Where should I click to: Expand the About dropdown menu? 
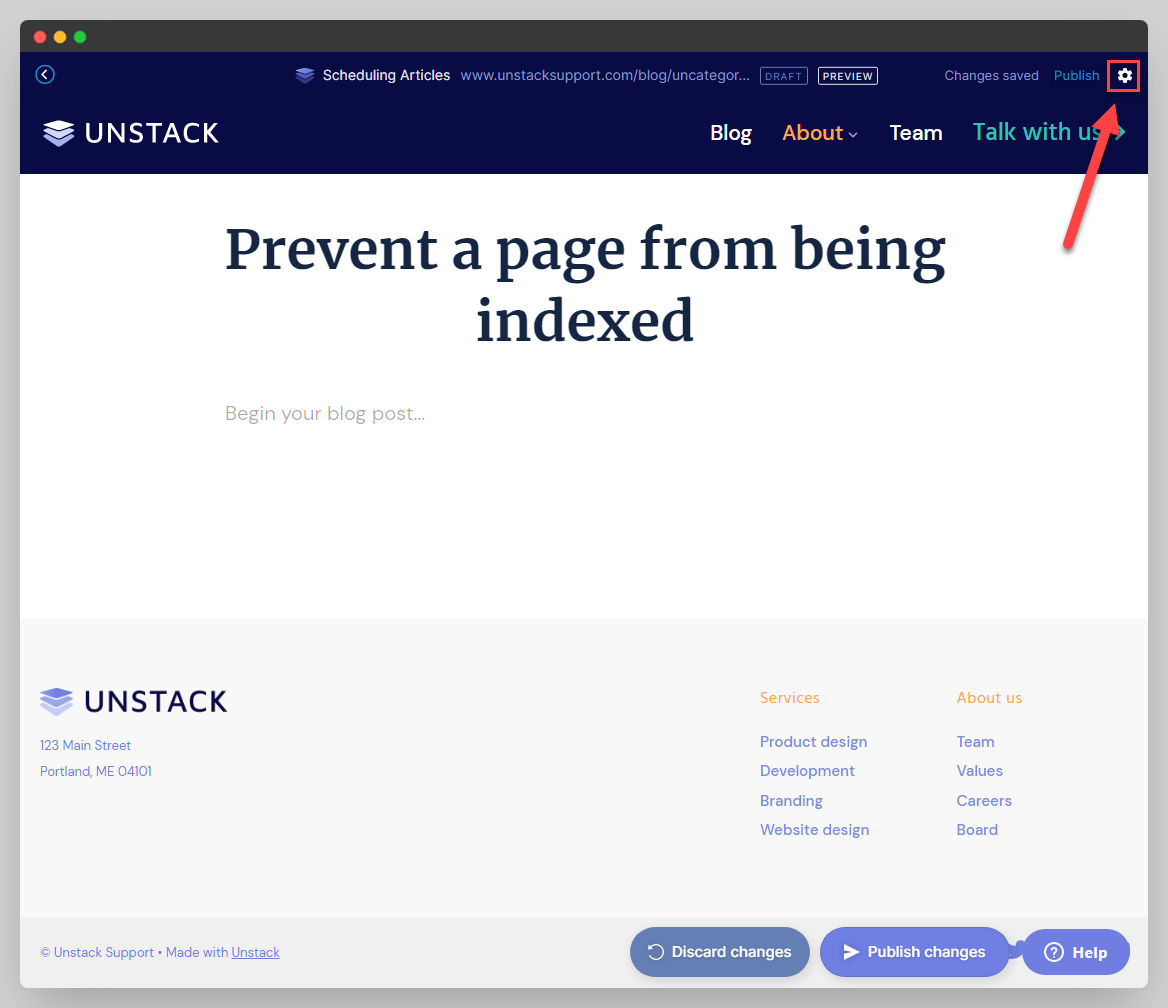pos(820,133)
